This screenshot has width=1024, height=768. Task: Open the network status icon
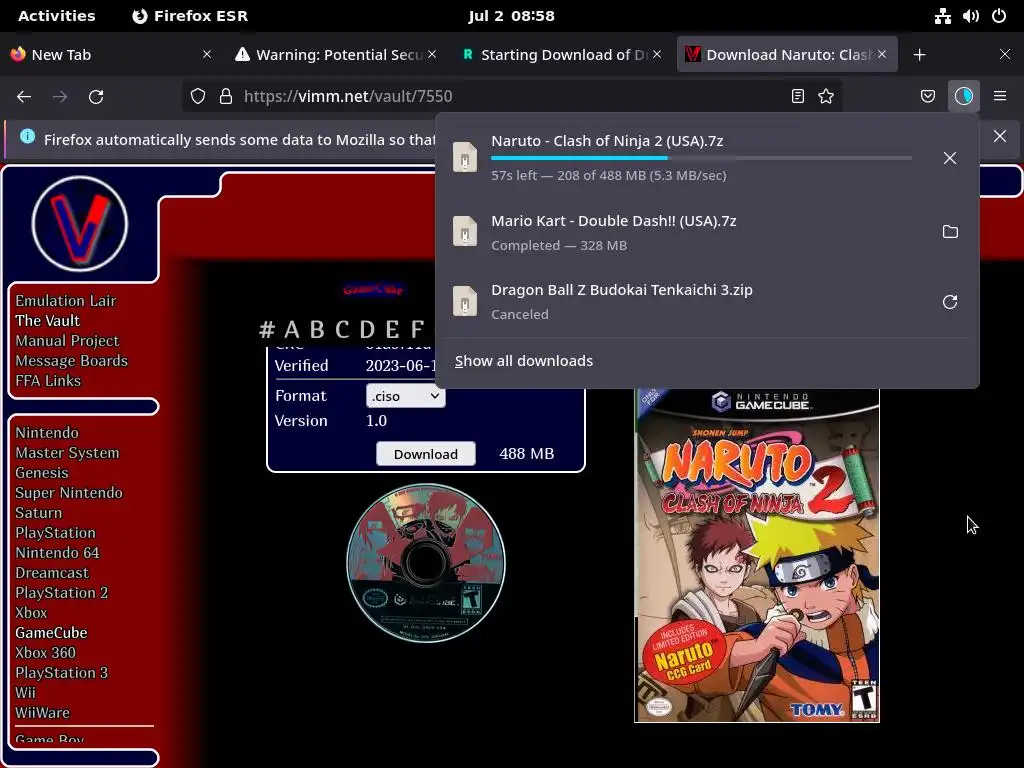[x=942, y=16]
